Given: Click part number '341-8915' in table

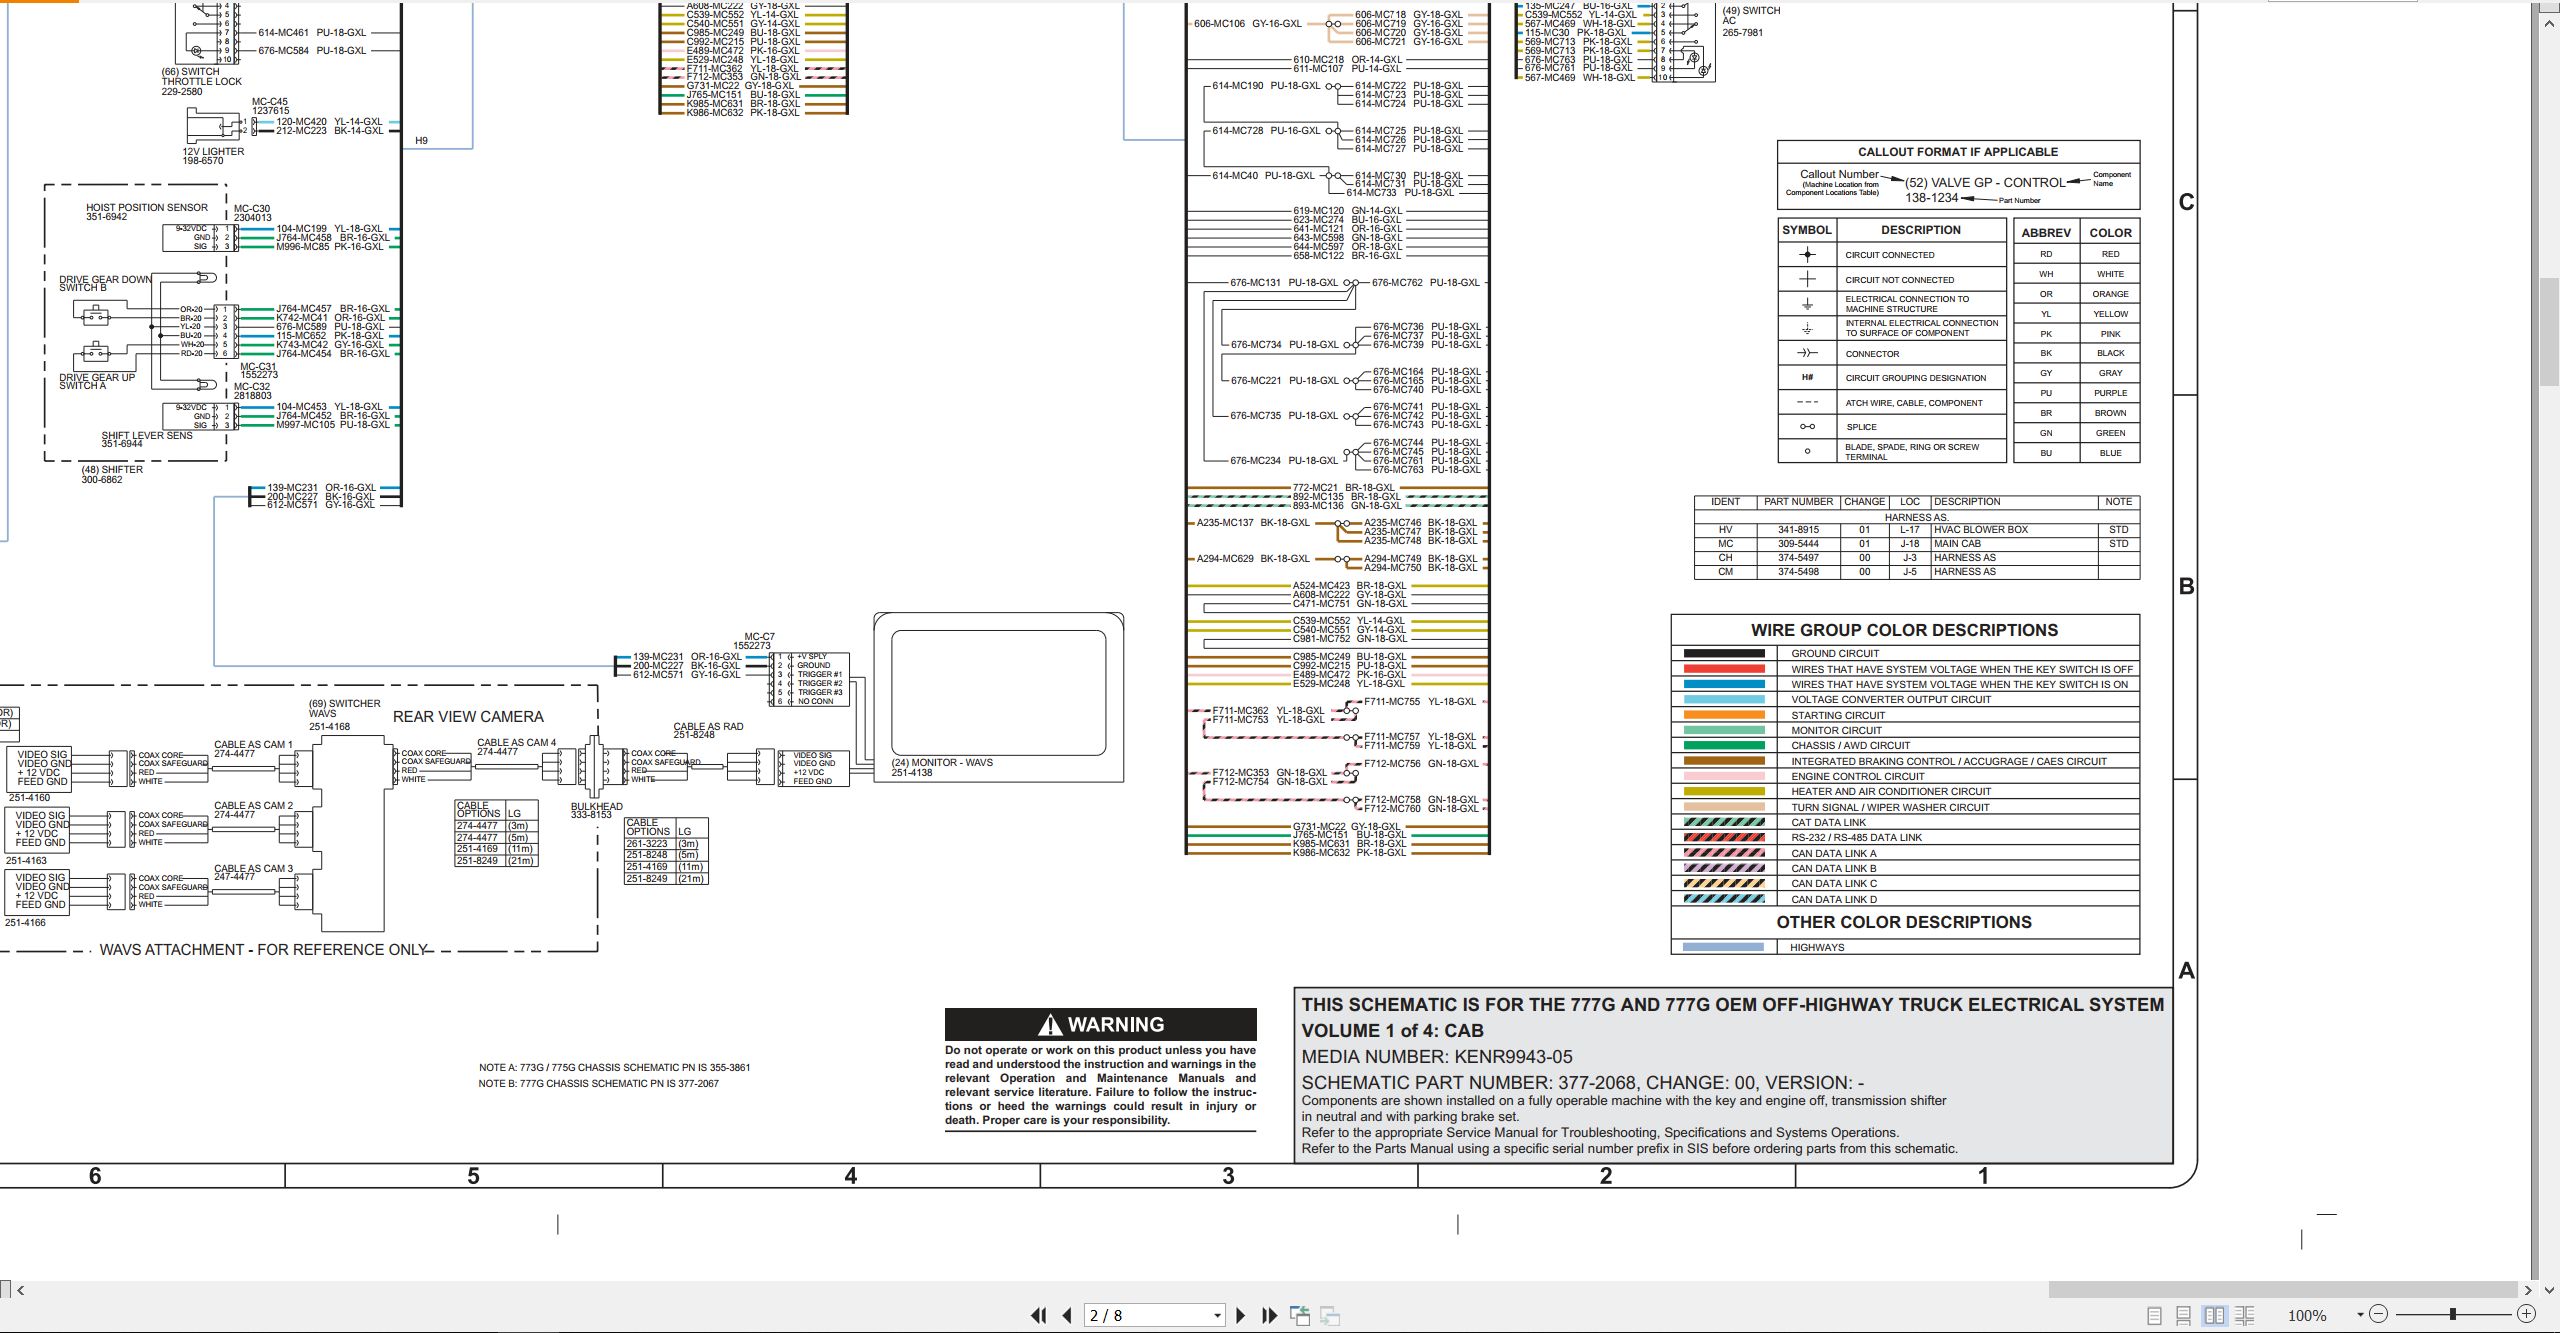Looking at the screenshot, I should point(1798,530).
